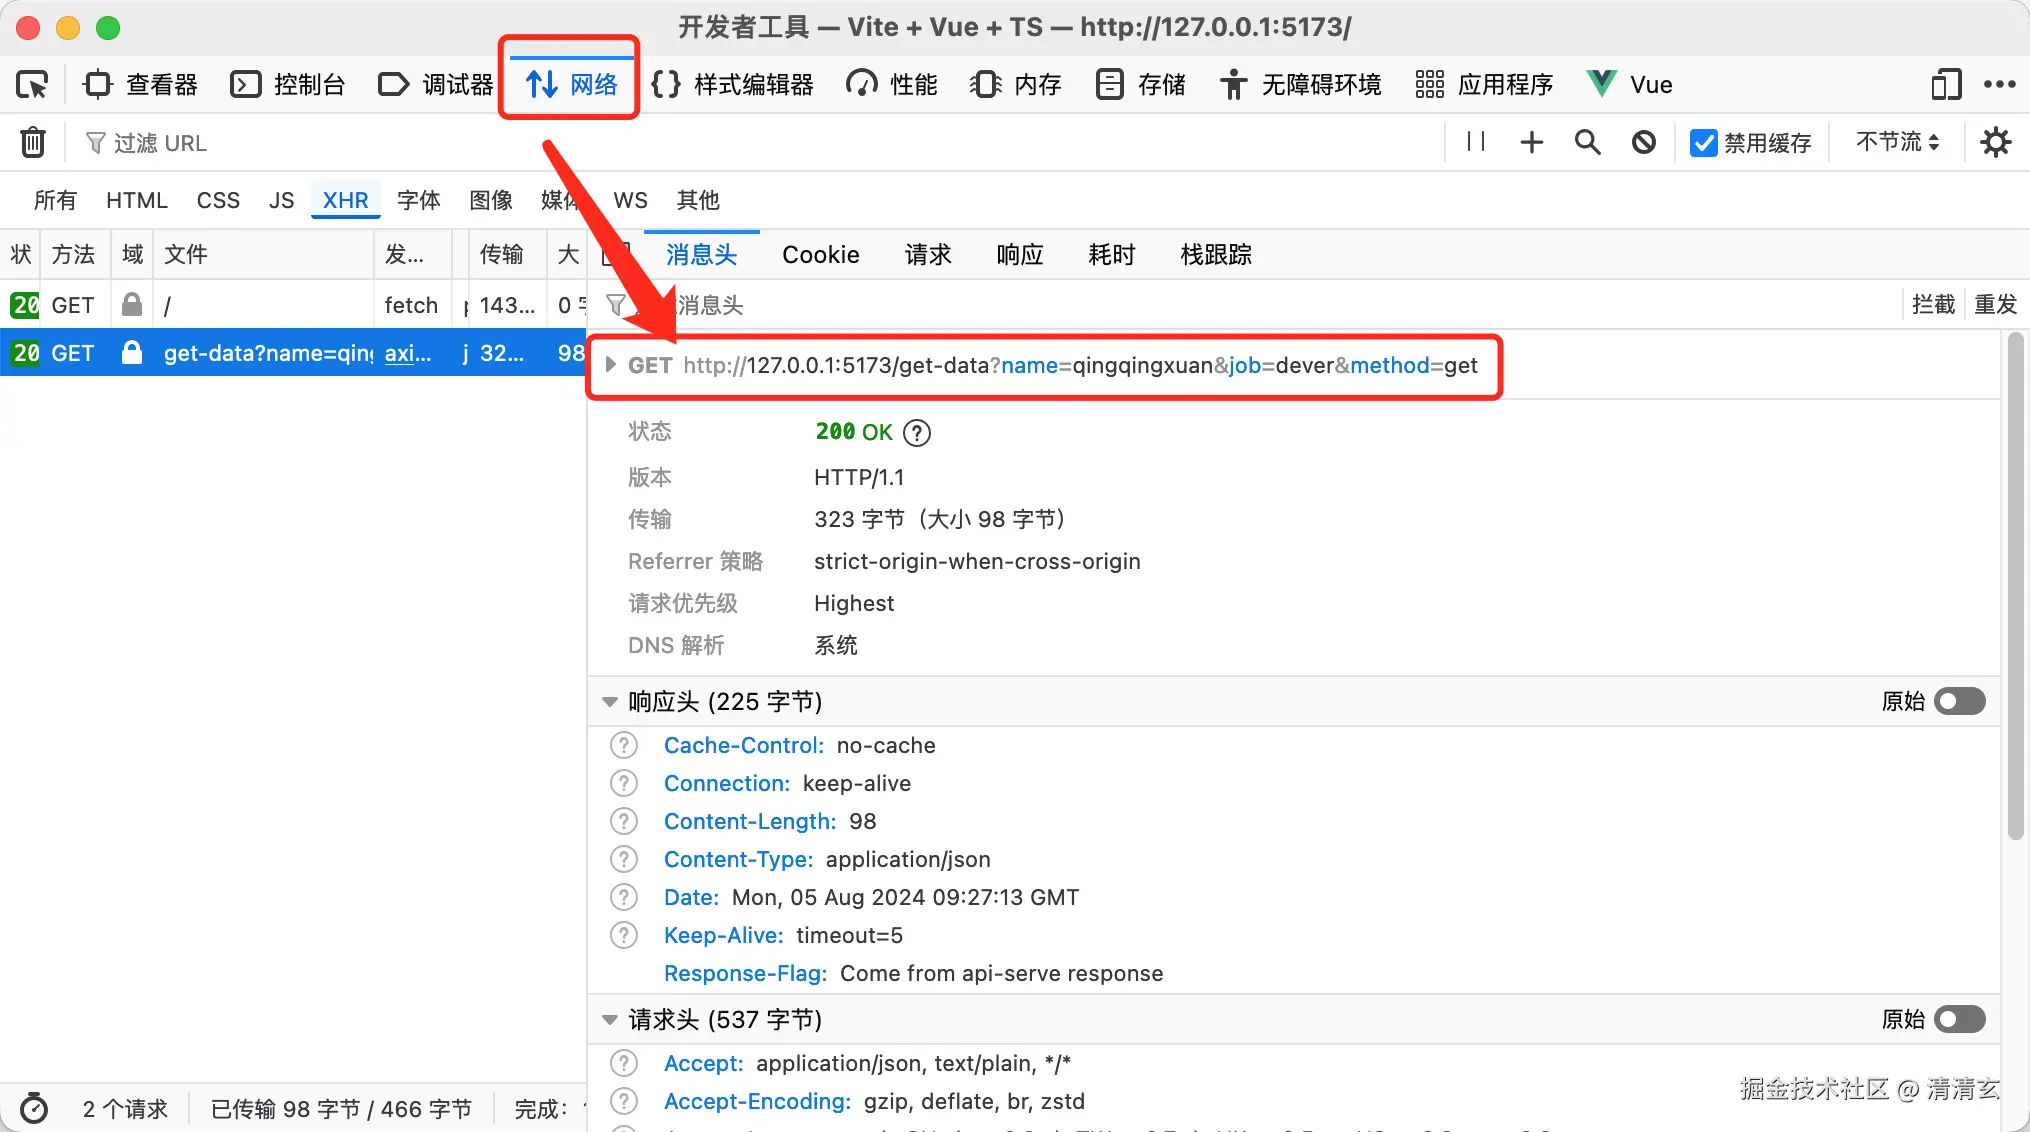This screenshot has height=1132, width=2030.
Task: Click the 重发 button
Action: 1995,304
